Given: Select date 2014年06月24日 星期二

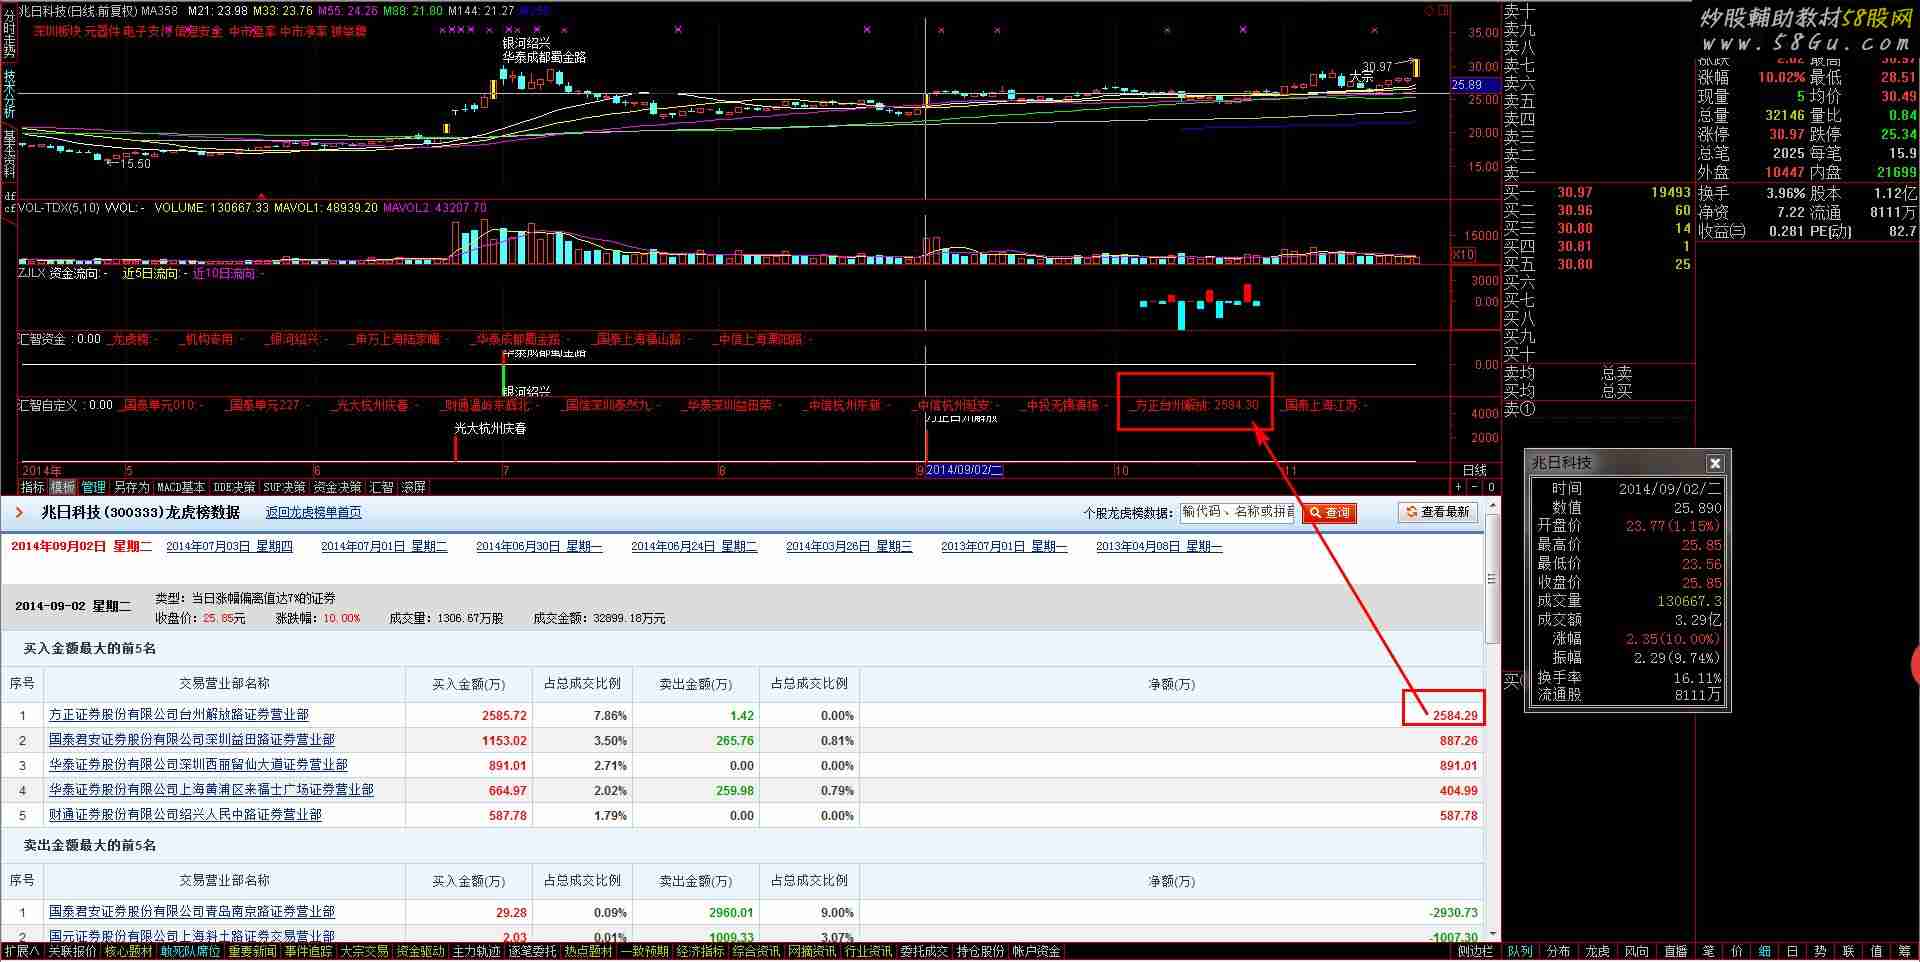Looking at the screenshot, I should point(694,546).
